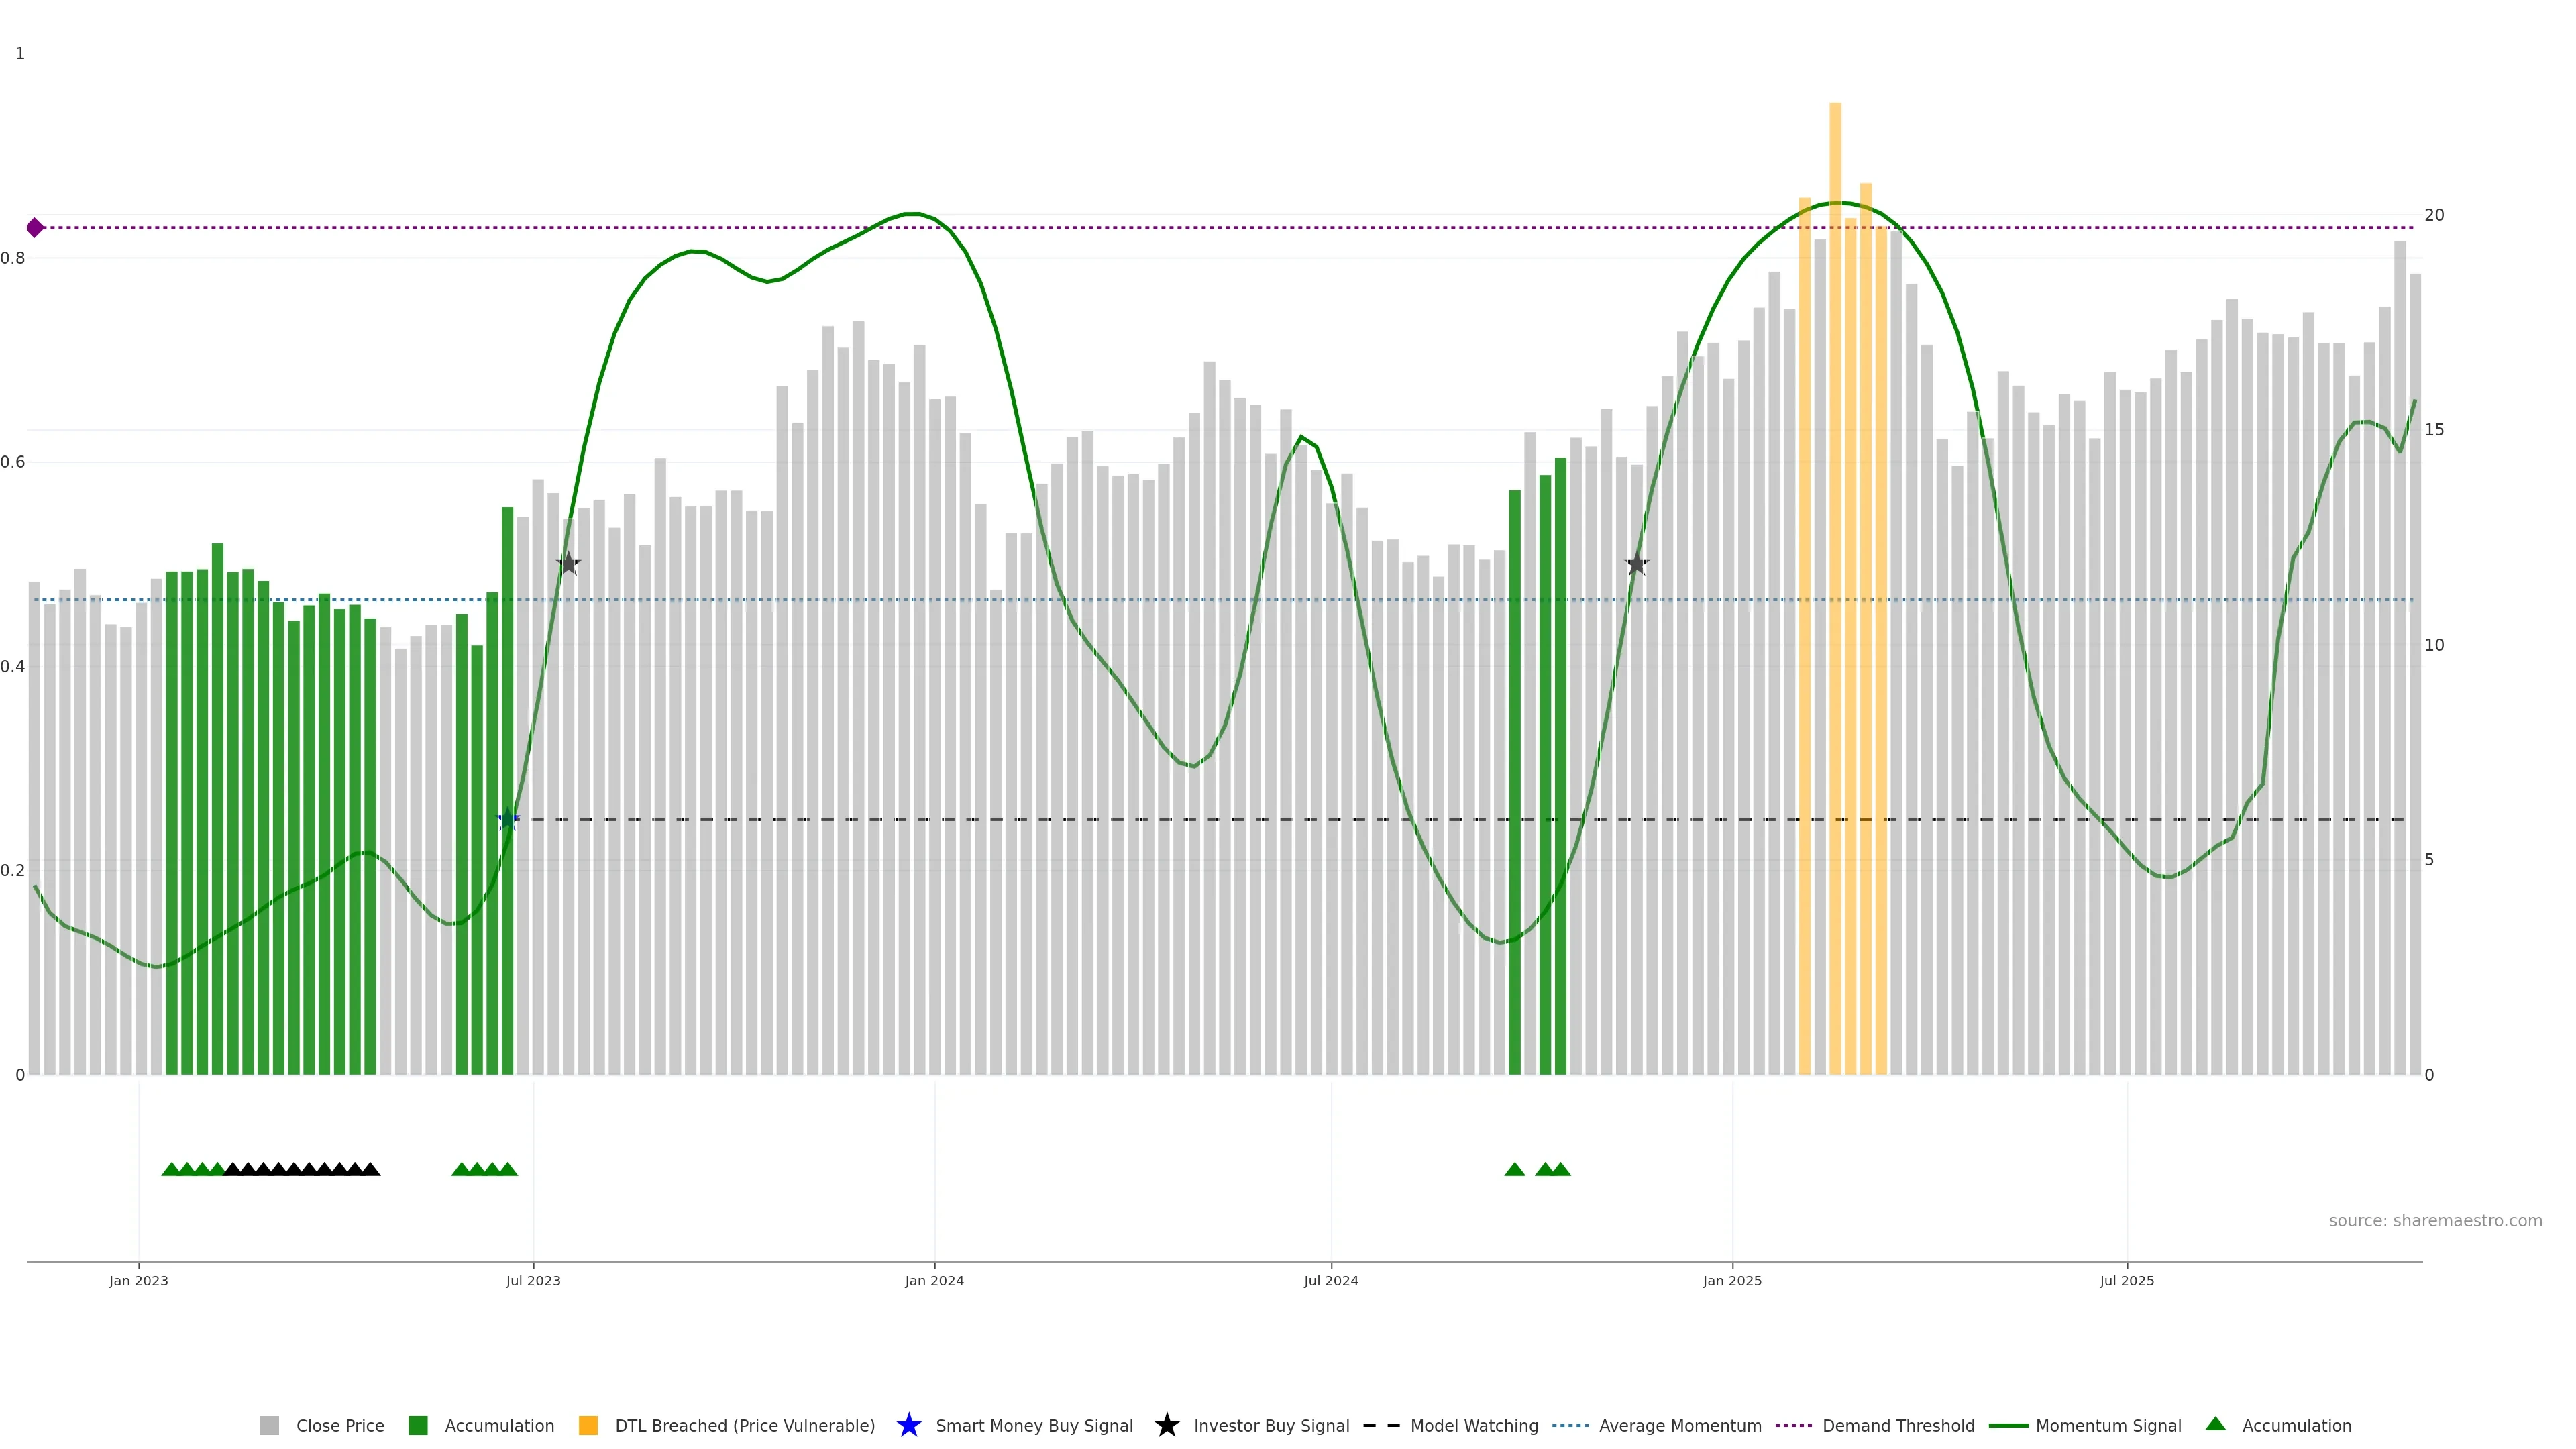Click the green triangle Accumulation legend icon
This screenshot has width=2576, height=1449.
click(x=2215, y=1424)
